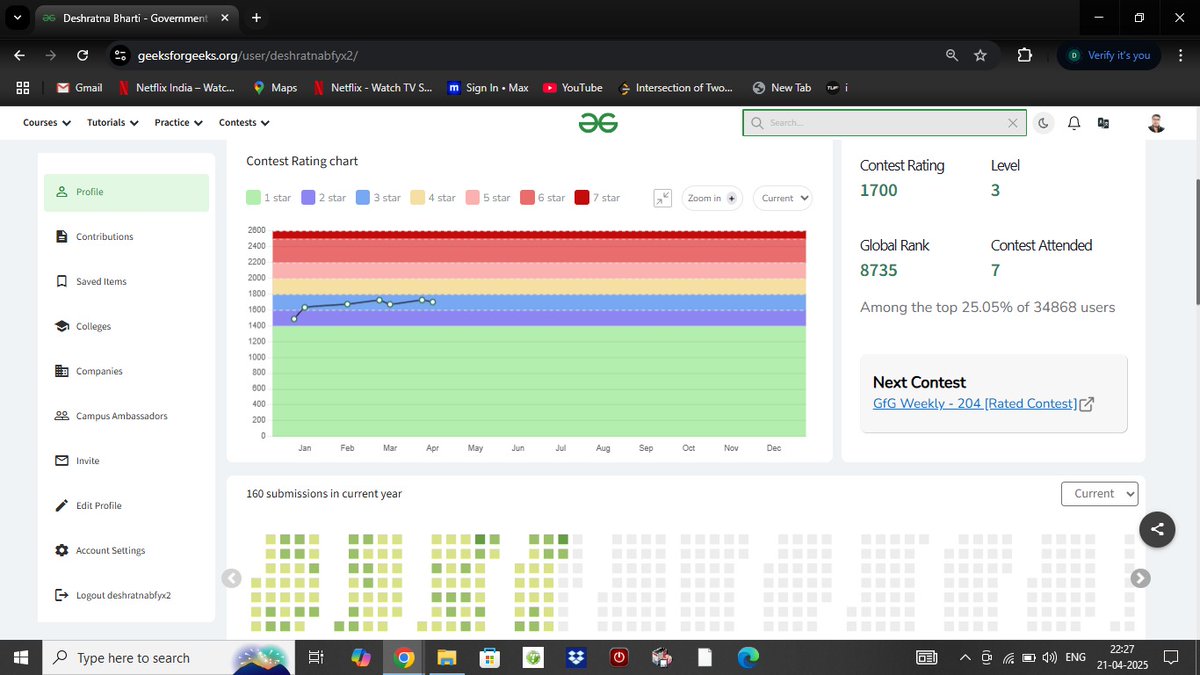
Task: Click the 3 star legend swatch
Action: (364, 197)
